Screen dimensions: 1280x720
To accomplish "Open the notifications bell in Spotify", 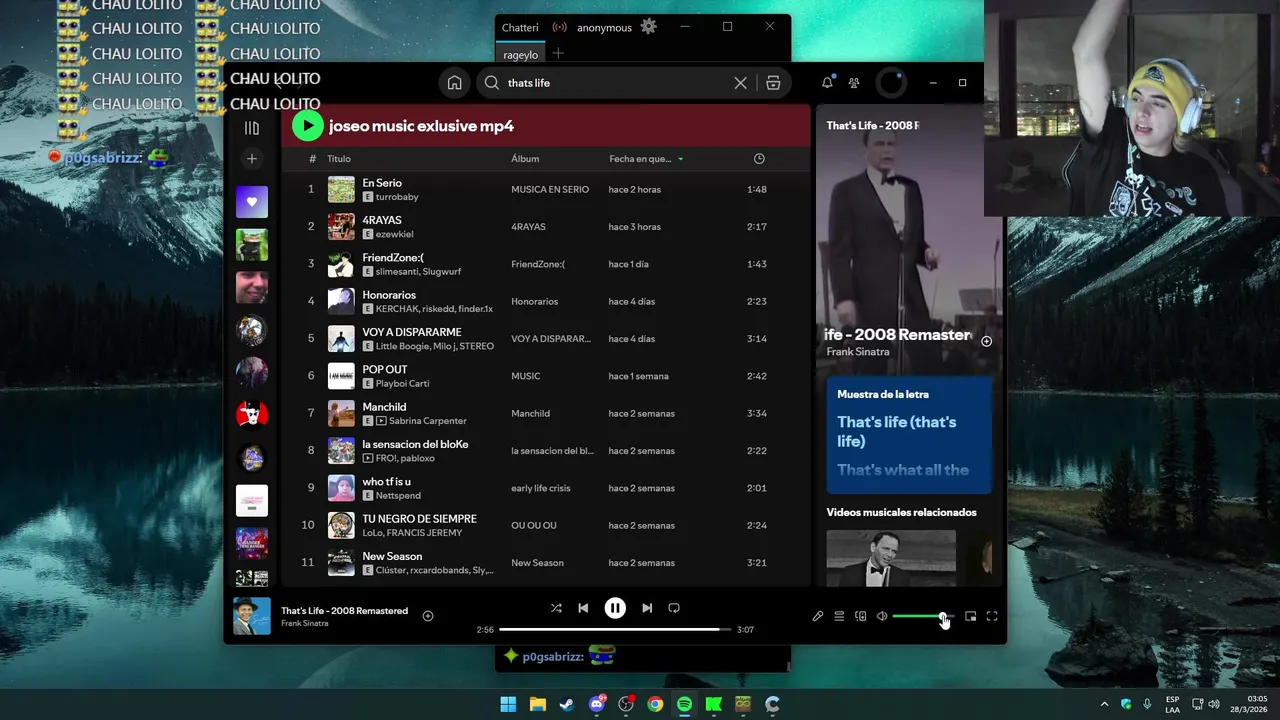I will click(x=827, y=83).
